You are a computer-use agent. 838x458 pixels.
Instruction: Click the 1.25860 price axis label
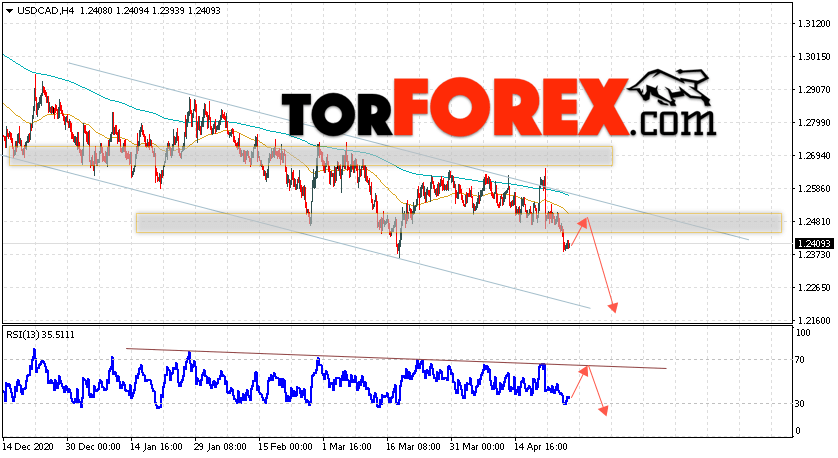click(814, 189)
